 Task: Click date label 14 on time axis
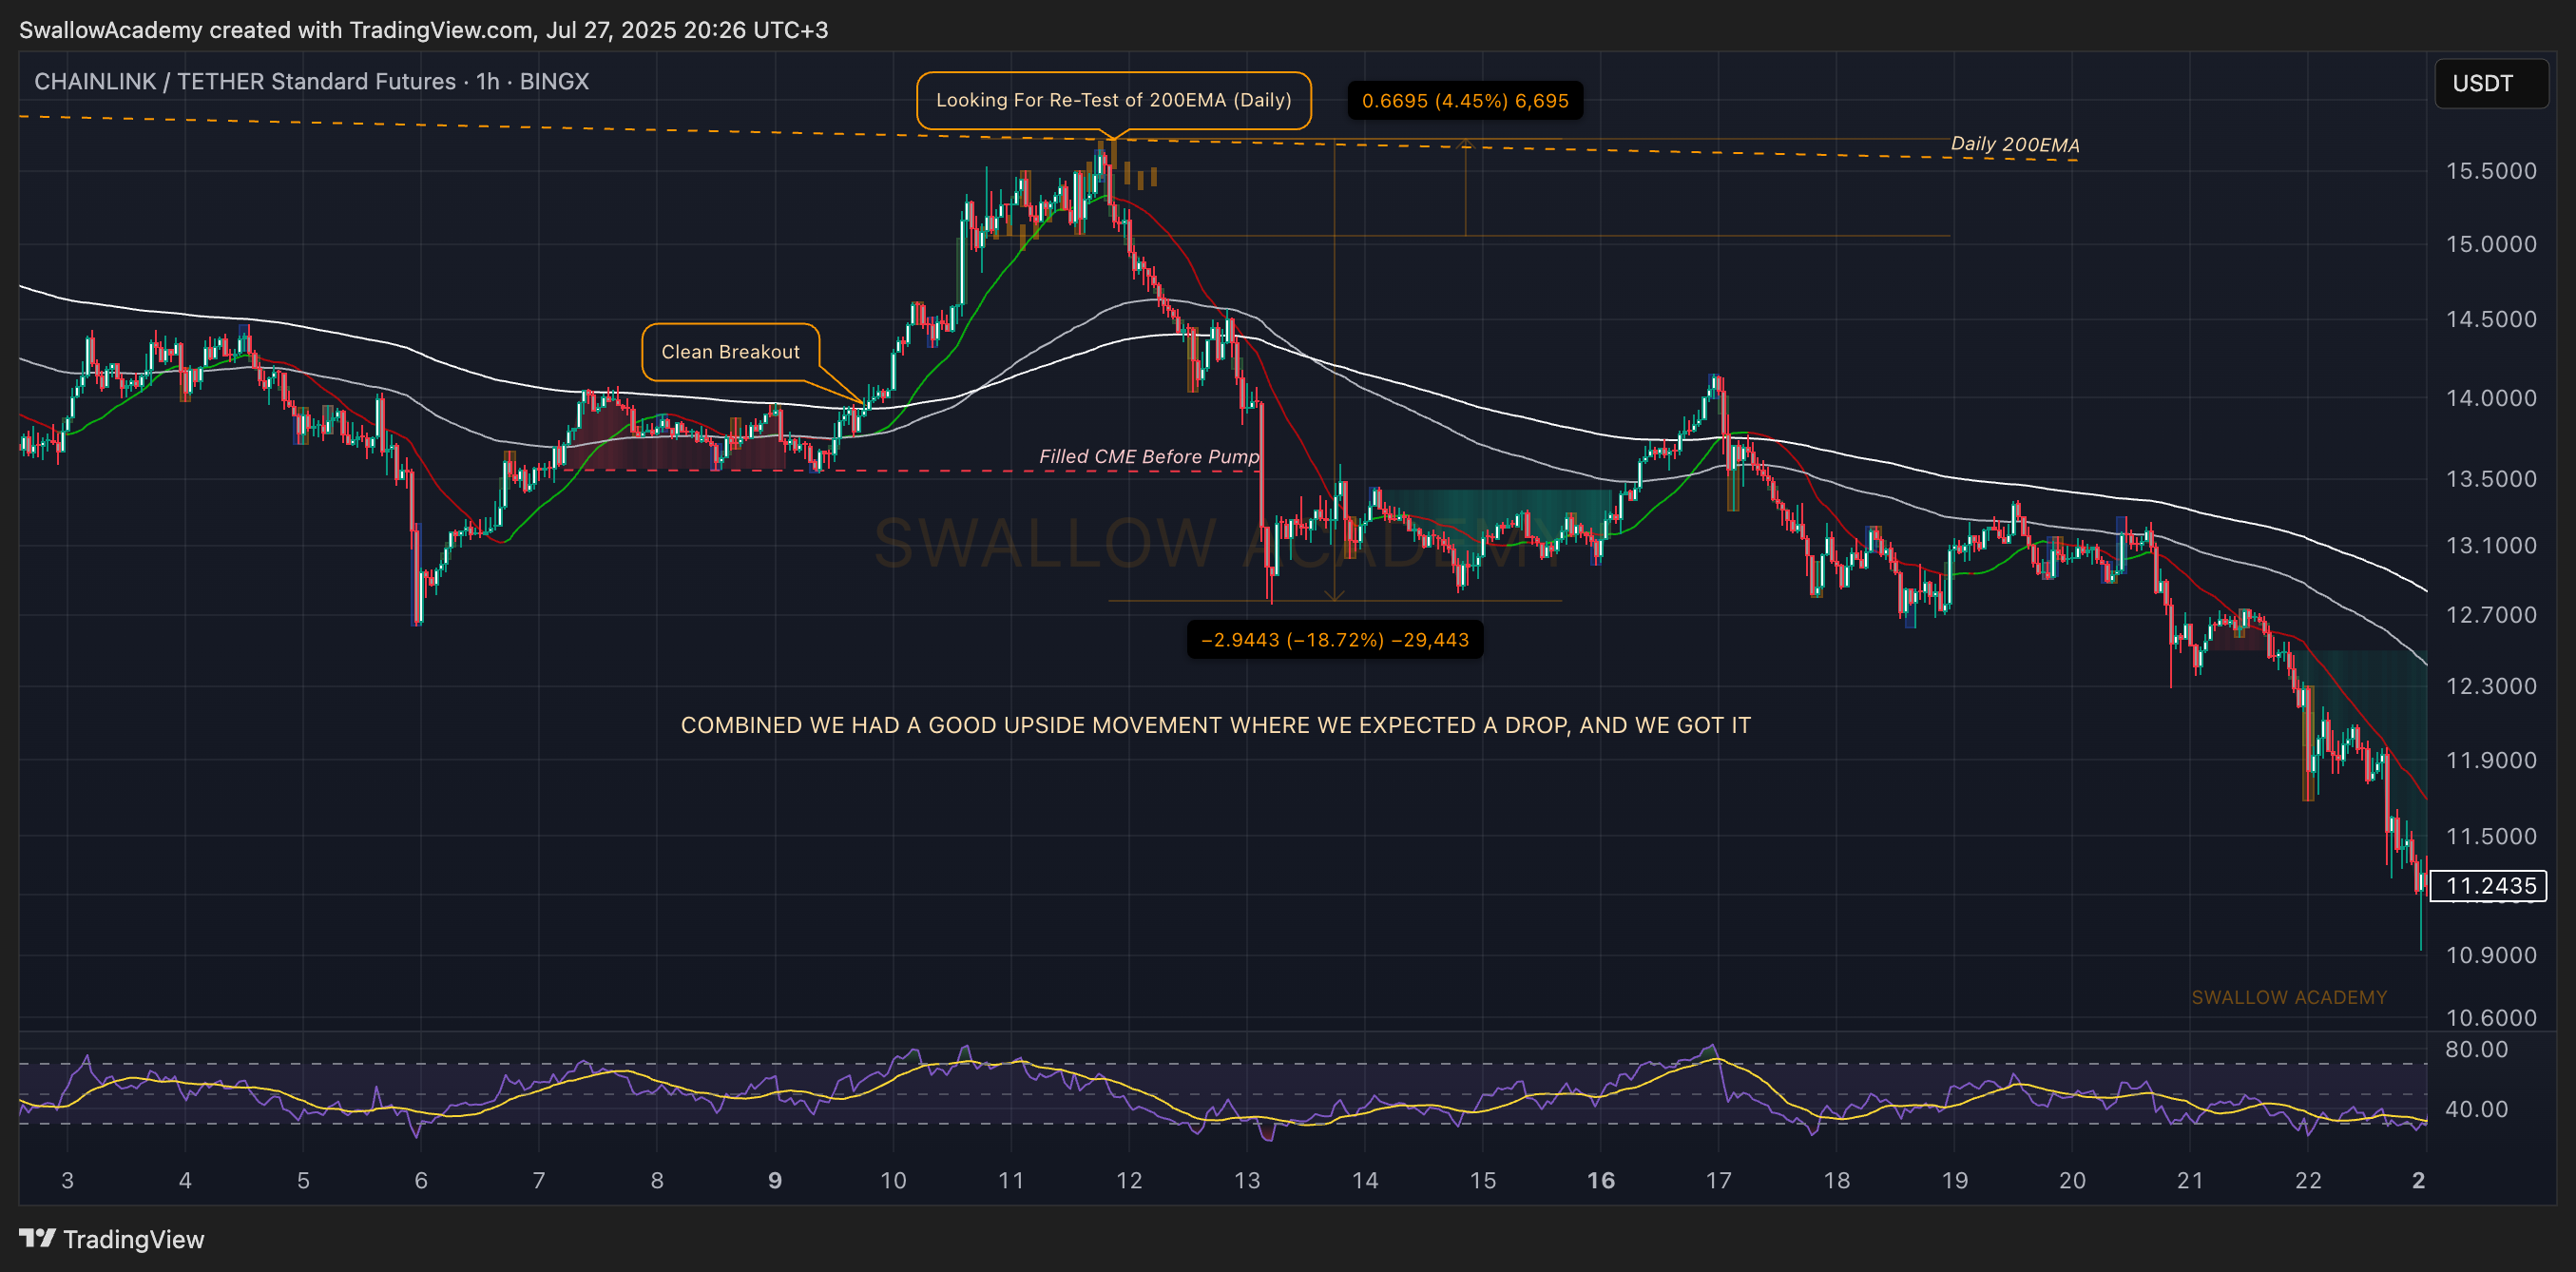pos(1365,1181)
